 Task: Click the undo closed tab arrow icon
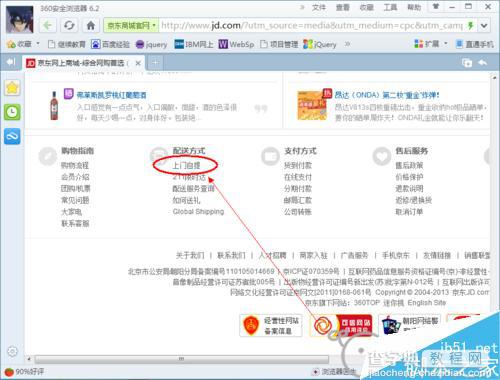click(482, 62)
